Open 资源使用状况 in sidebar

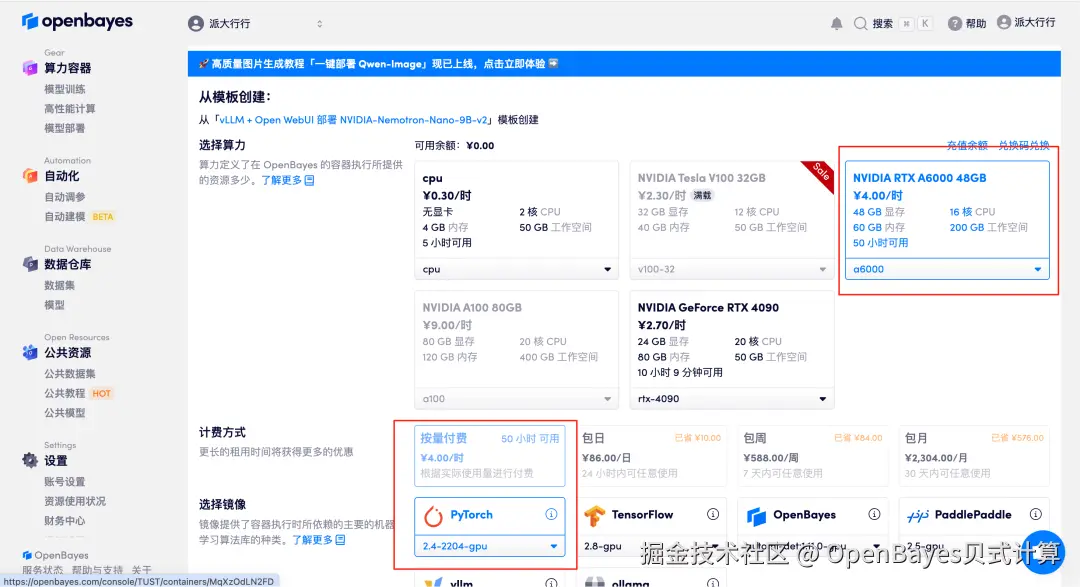(75, 501)
